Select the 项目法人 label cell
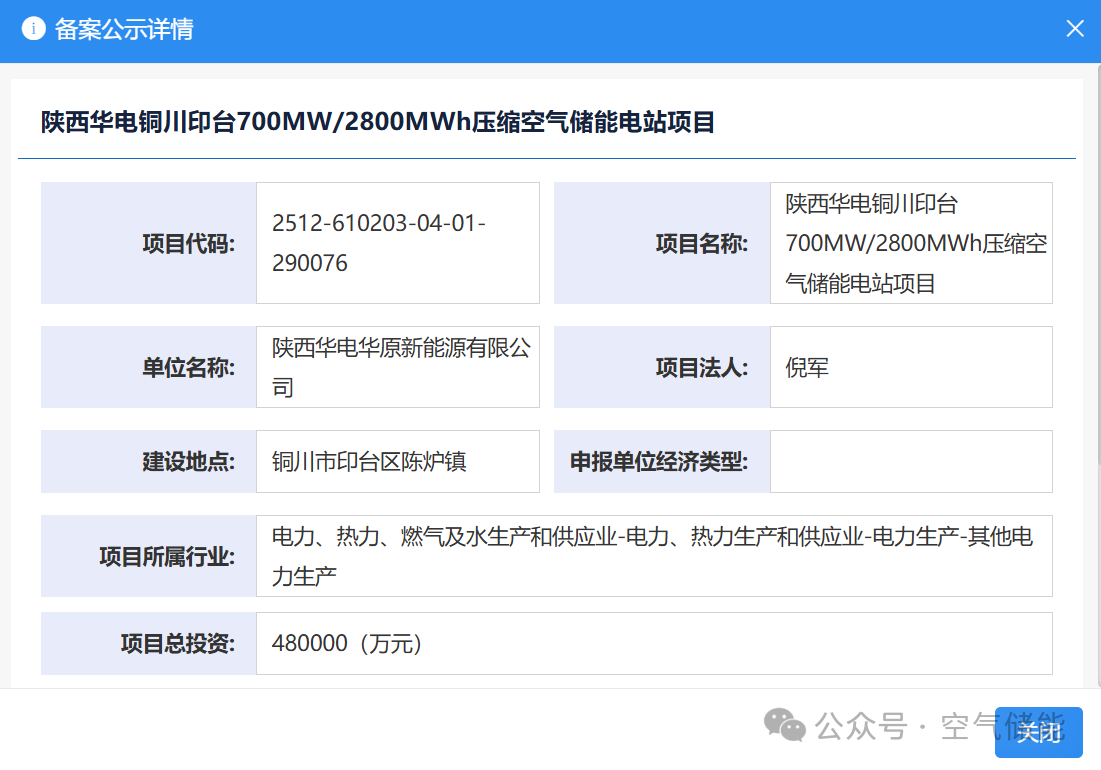Image resolution: width=1101 pixels, height=770 pixels. (662, 367)
